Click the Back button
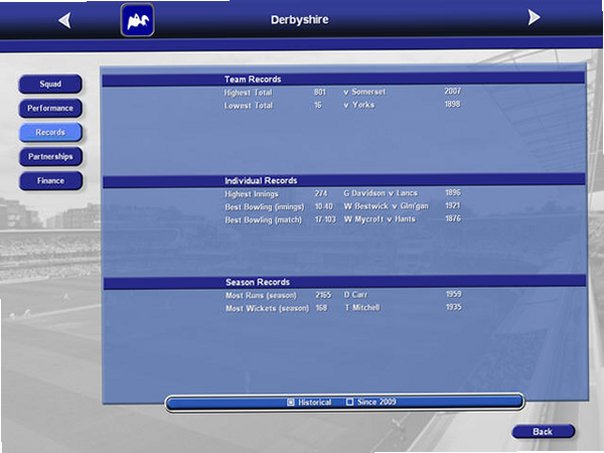The height and width of the screenshot is (453, 604). pos(543,432)
